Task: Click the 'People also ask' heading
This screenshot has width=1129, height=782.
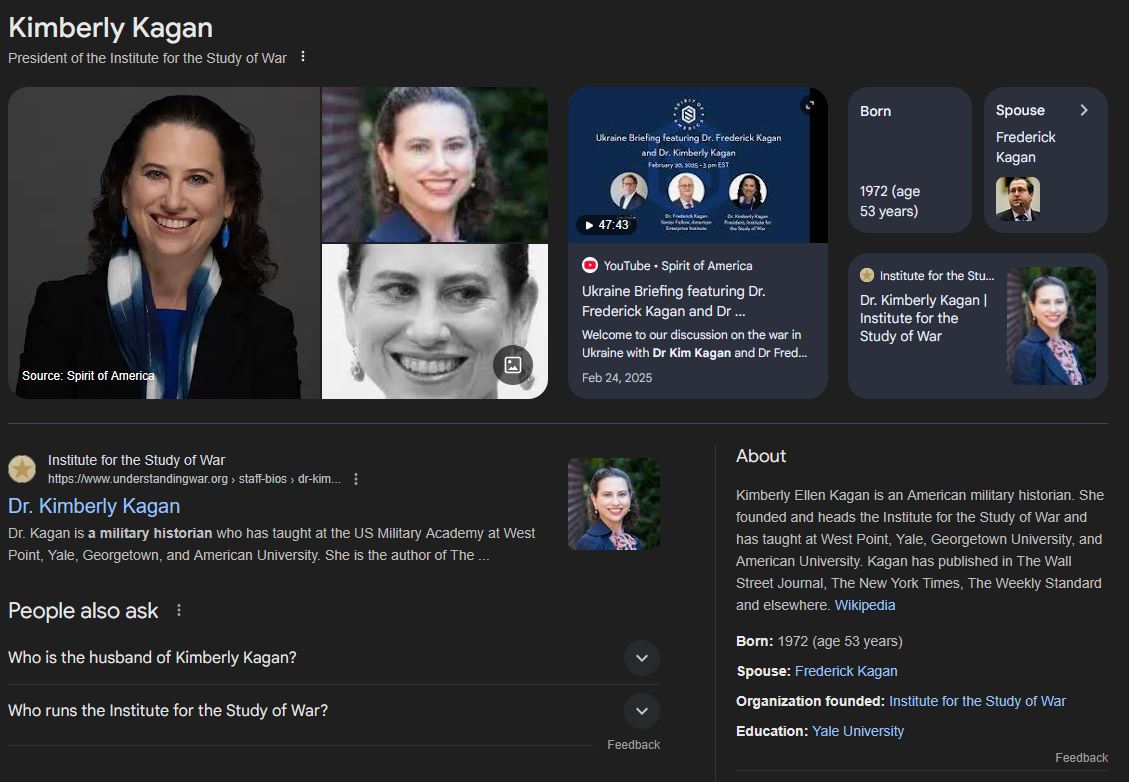Action: coord(83,611)
